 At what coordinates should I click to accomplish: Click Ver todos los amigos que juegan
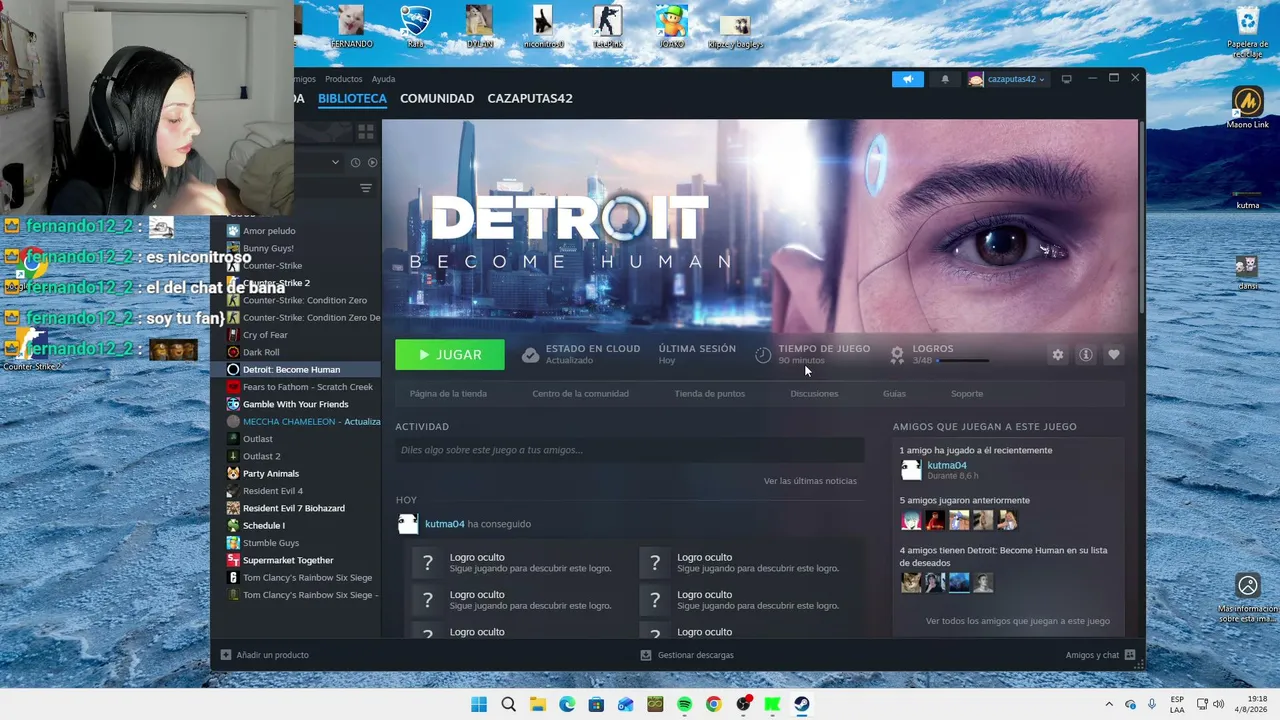(x=1017, y=621)
